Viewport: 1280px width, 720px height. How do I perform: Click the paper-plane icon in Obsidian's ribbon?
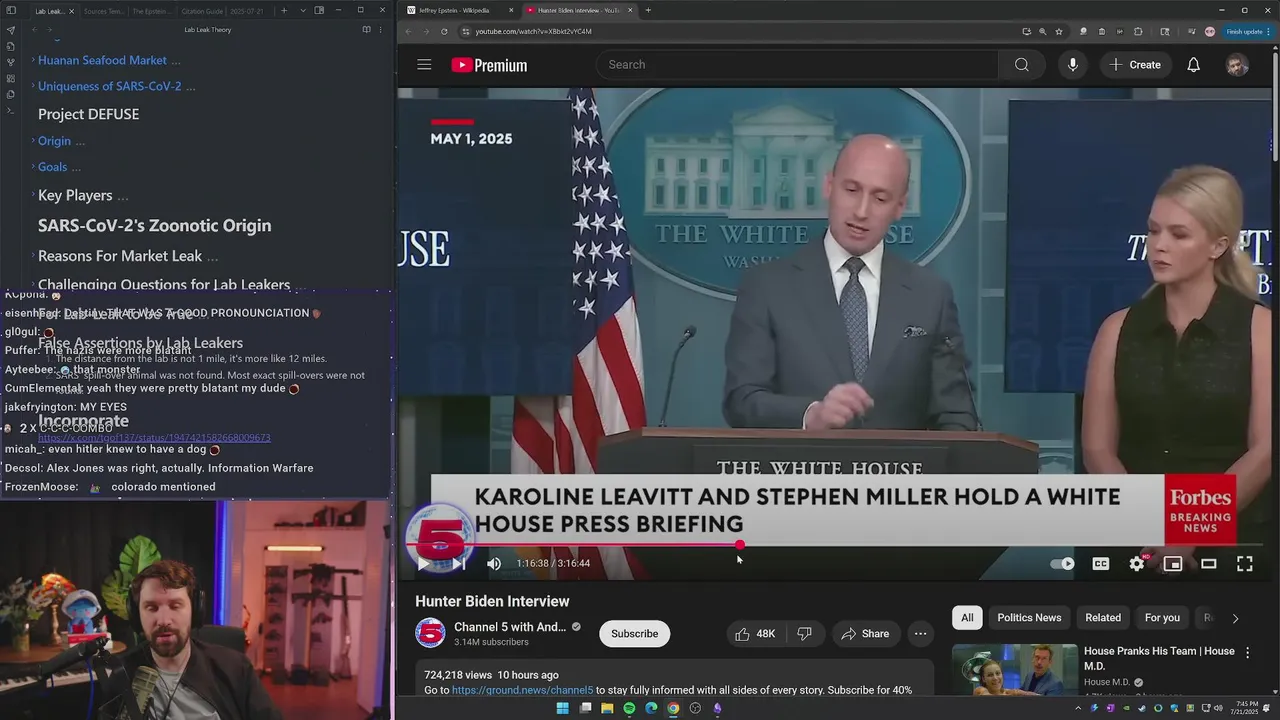click(x=11, y=30)
